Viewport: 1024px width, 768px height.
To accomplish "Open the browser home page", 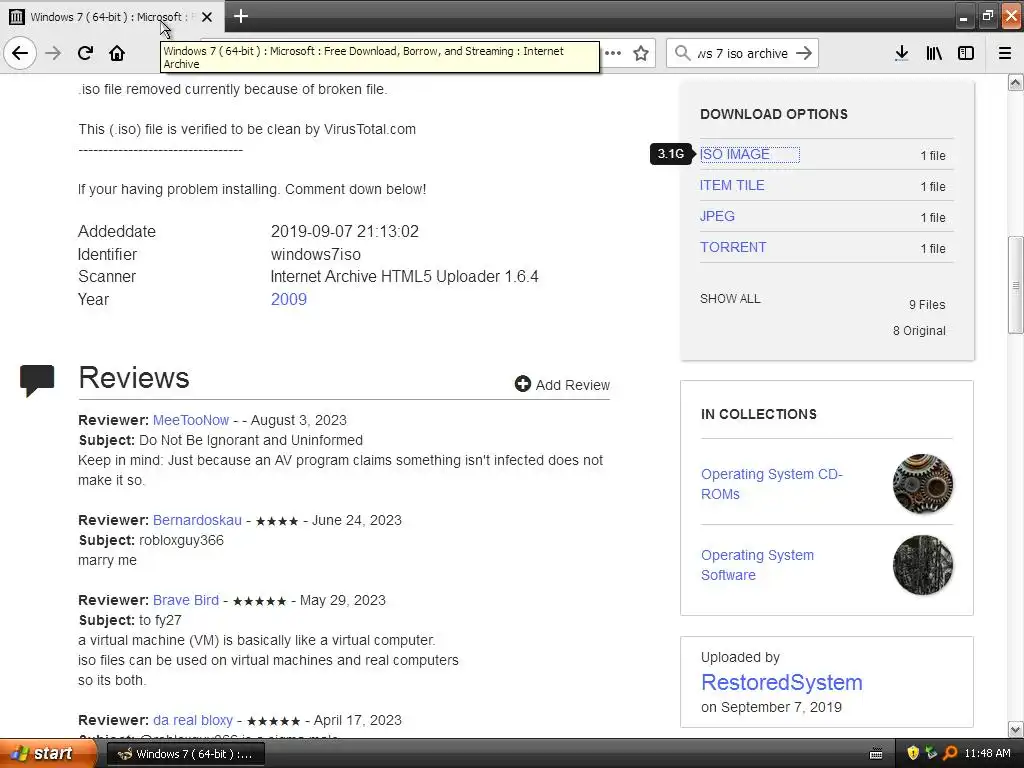I will 117,53.
